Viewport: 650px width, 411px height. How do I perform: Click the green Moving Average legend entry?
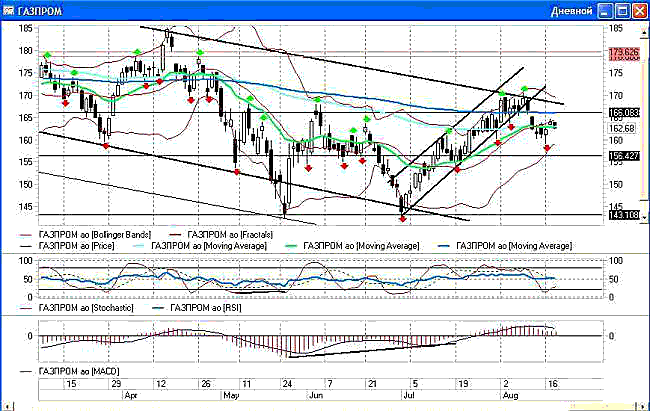[353, 246]
